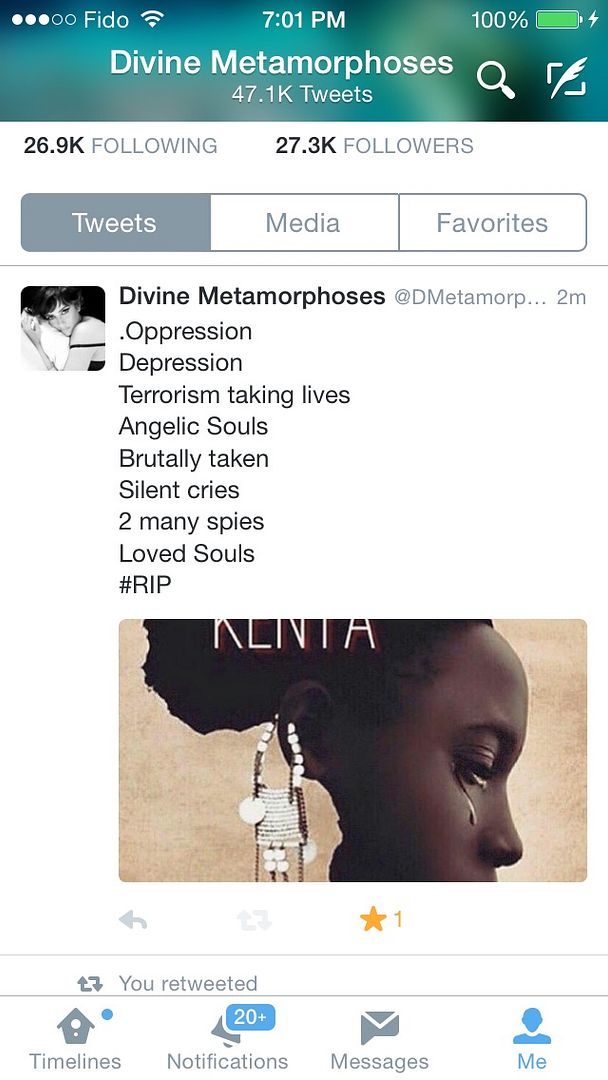Tap the You retweeted retweet icon
The image size is (608, 1080).
coord(90,984)
